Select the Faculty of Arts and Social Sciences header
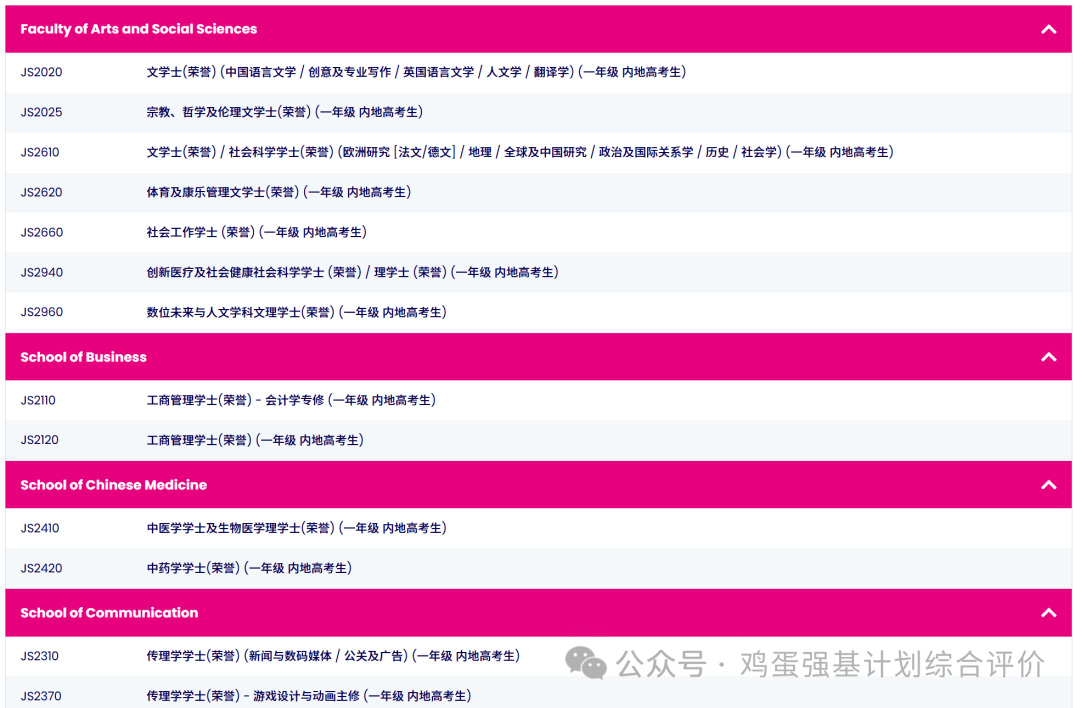 click(138, 29)
